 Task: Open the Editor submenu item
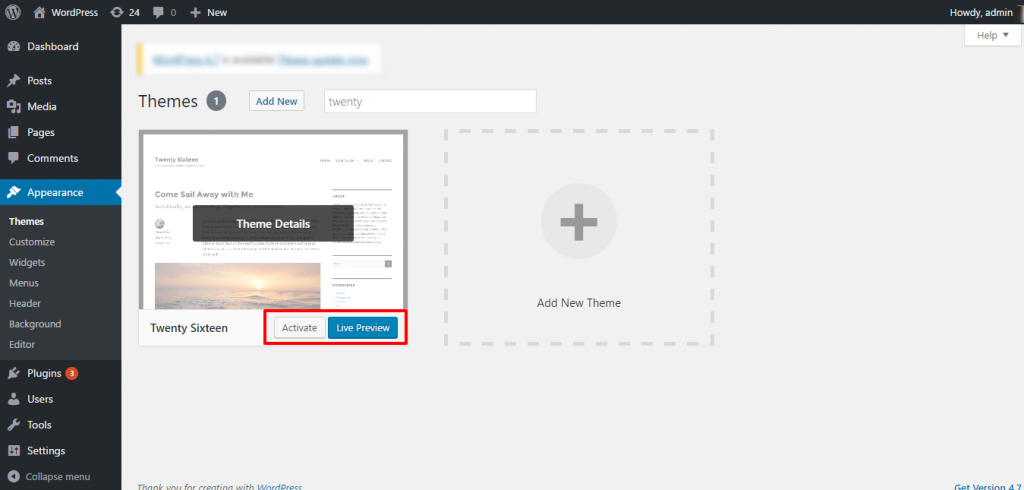click(22, 344)
